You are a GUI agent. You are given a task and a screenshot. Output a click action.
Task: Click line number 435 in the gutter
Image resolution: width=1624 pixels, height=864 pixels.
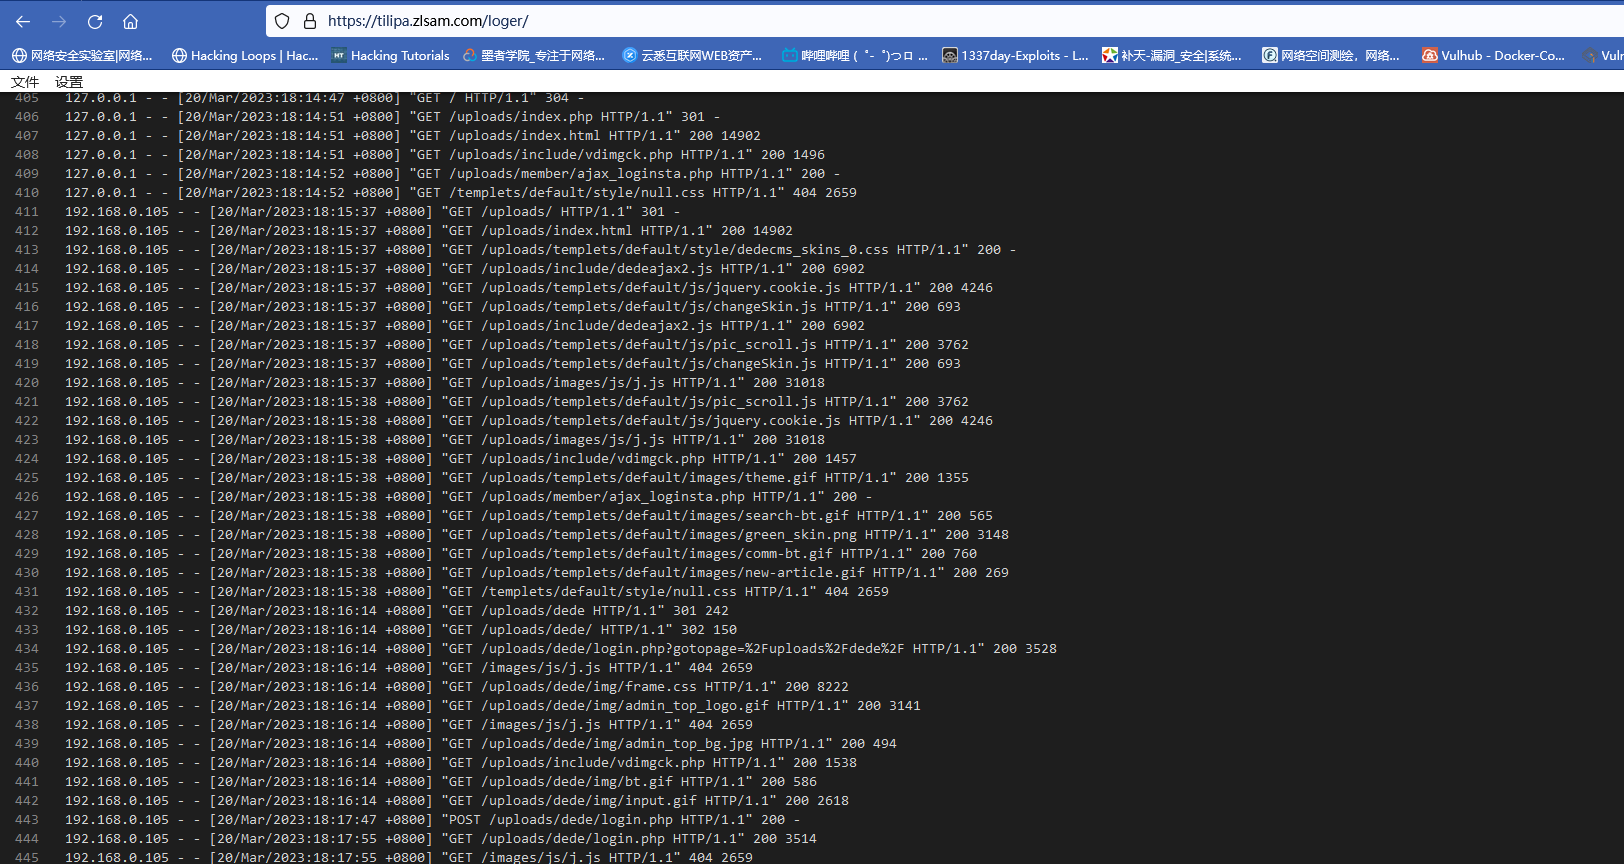27,668
